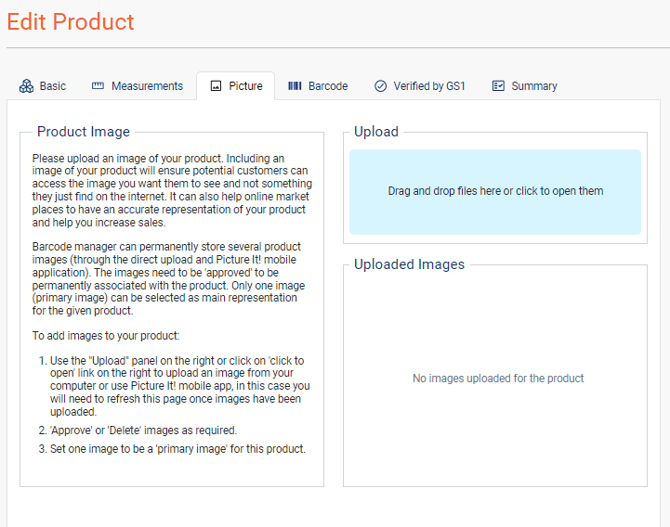Image resolution: width=670 pixels, height=527 pixels.
Task: View the Summary tab
Action: tap(534, 86)
